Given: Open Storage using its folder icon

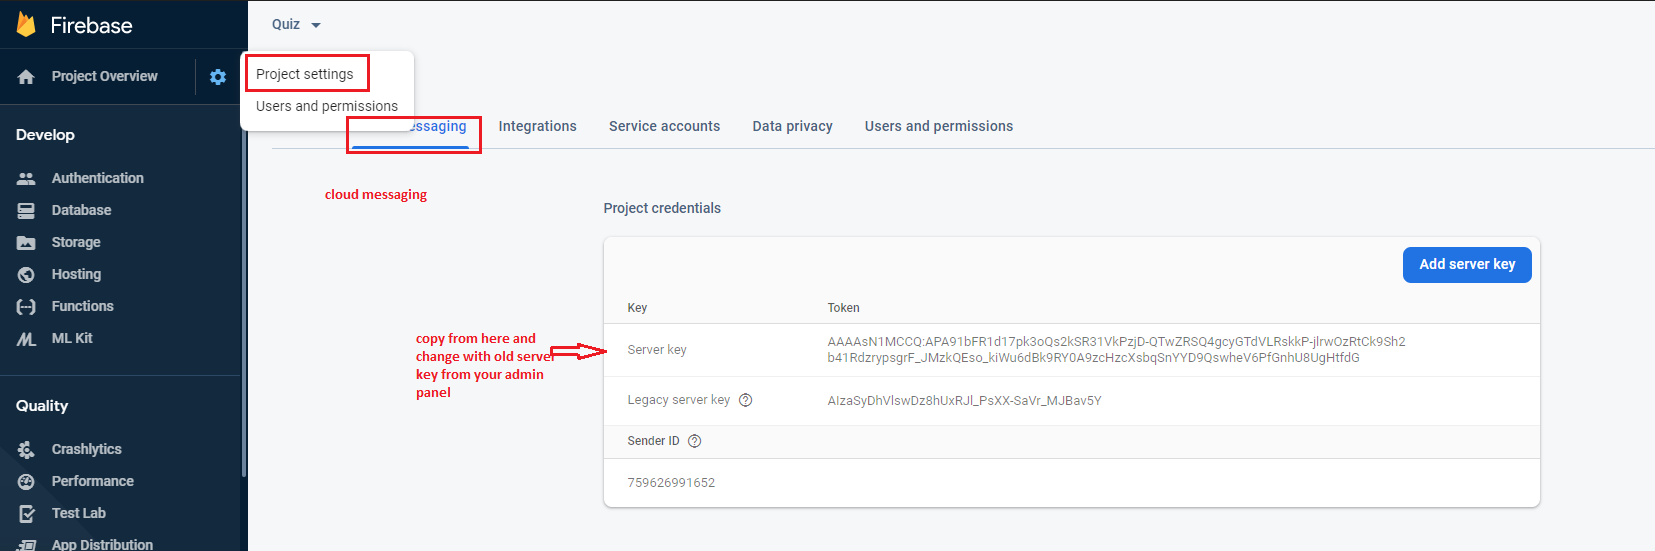Looking at the screenshot, I should (x=26, y=242).
